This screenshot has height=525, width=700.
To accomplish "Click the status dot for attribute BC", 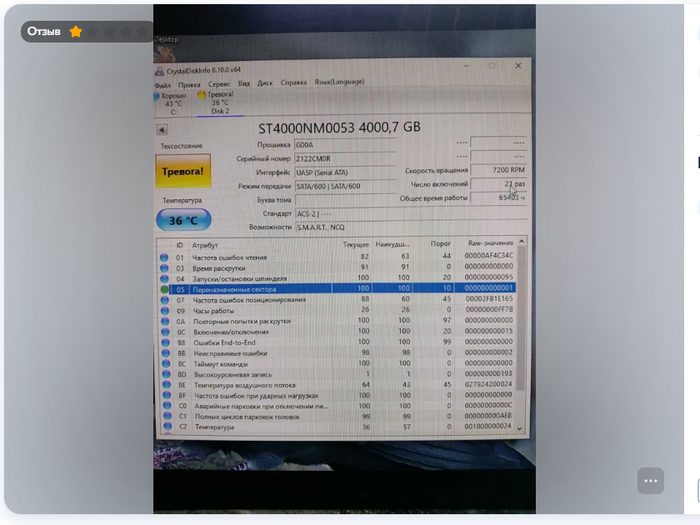I will pos(166,364).
